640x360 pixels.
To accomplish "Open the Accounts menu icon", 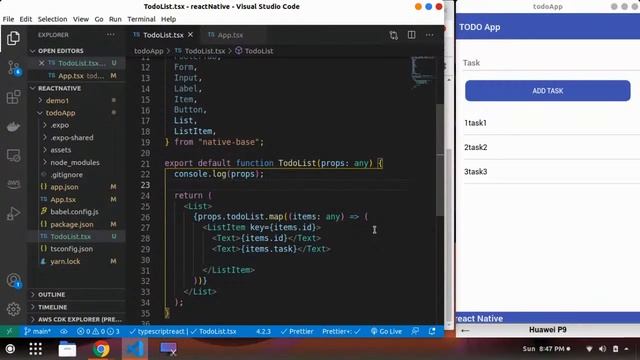I will coord(13,280).
